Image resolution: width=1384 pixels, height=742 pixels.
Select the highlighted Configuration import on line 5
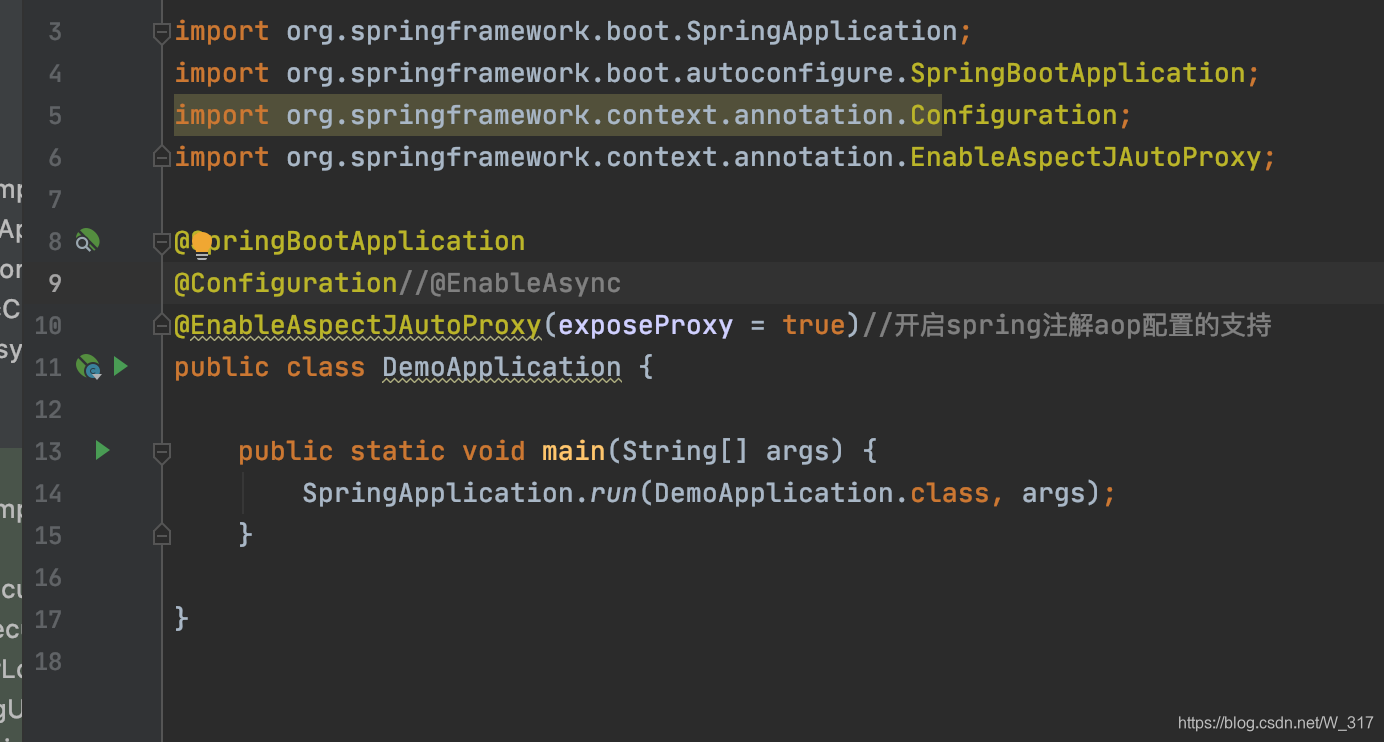click(556, 114)
